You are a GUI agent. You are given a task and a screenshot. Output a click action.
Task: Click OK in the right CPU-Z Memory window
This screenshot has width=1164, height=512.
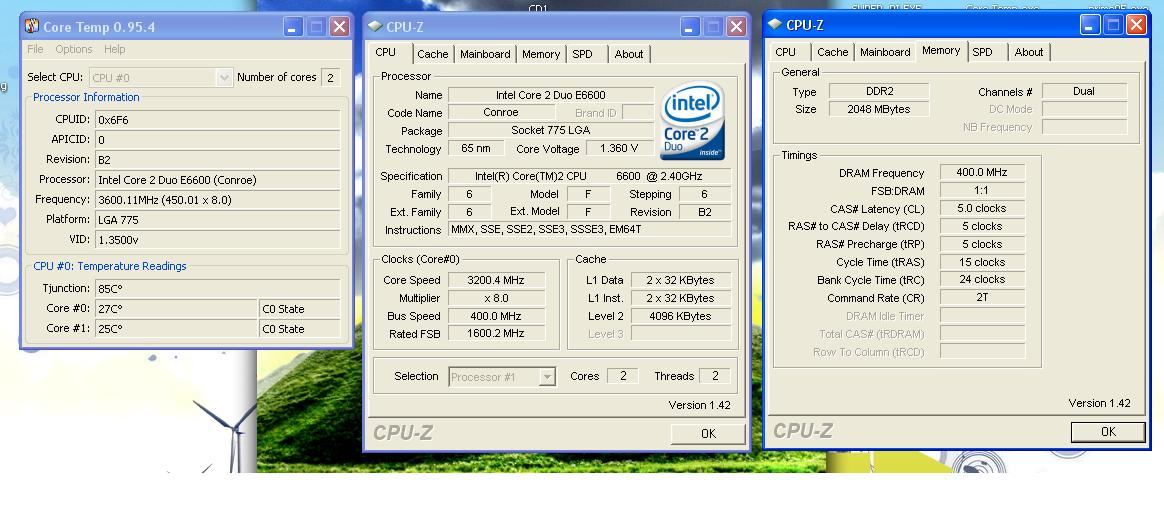[1108, 432]
